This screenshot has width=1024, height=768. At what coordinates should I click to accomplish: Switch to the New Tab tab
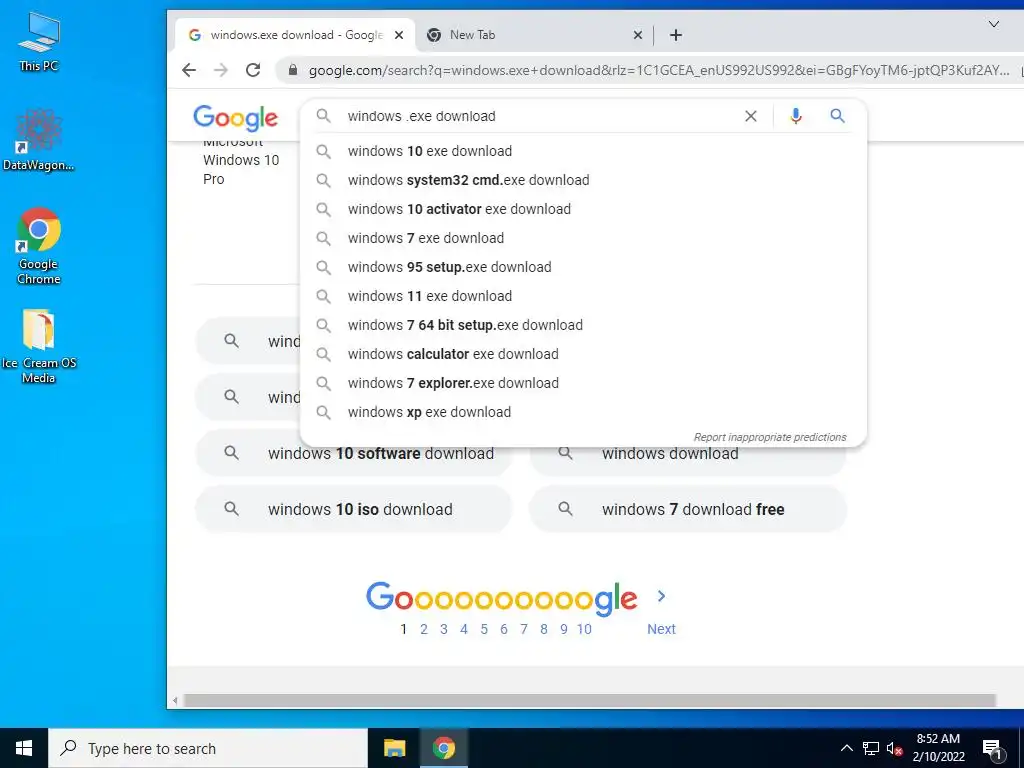534,35
